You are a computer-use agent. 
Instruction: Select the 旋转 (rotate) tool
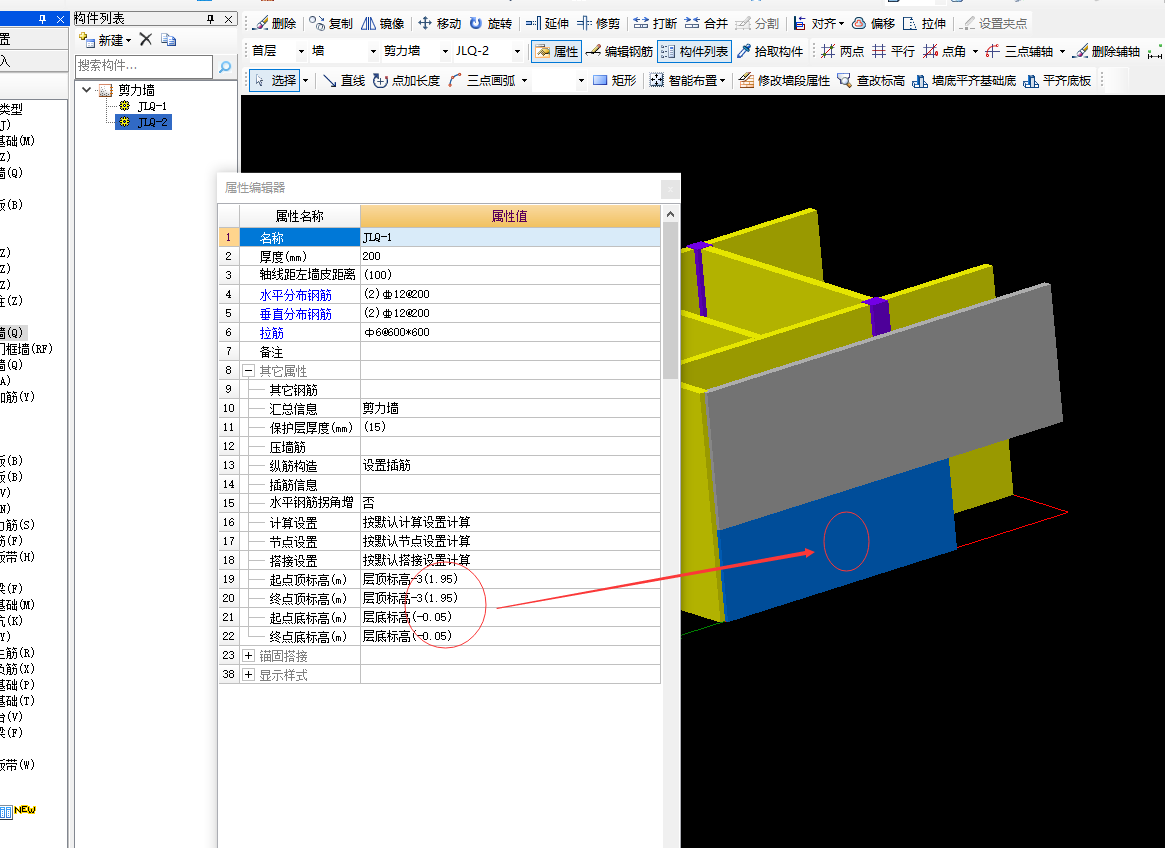click(490, 24)
